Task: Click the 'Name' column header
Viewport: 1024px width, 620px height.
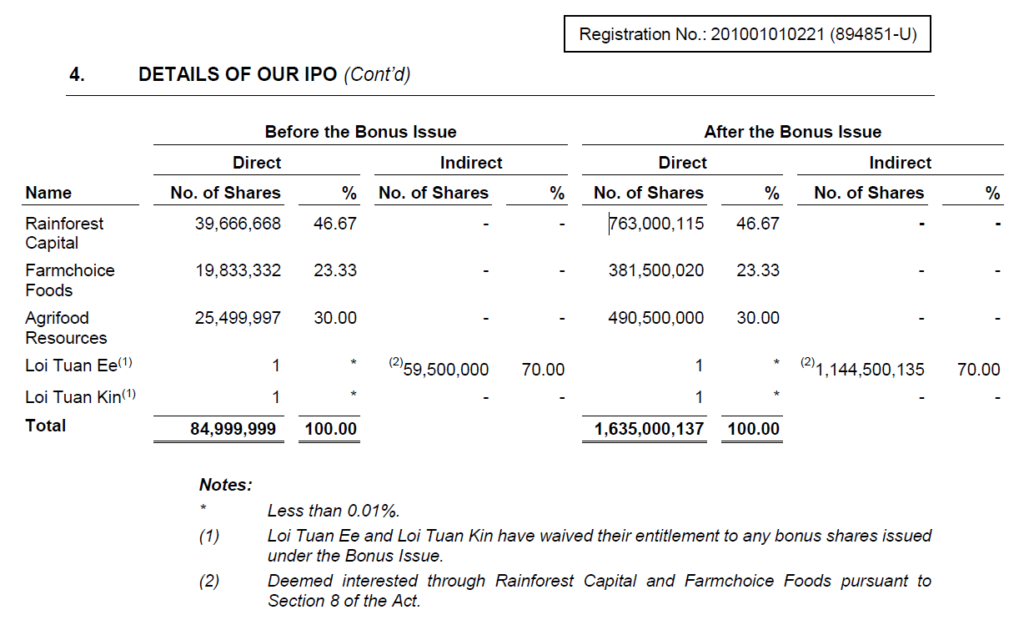Action: (x=49, y=193)
